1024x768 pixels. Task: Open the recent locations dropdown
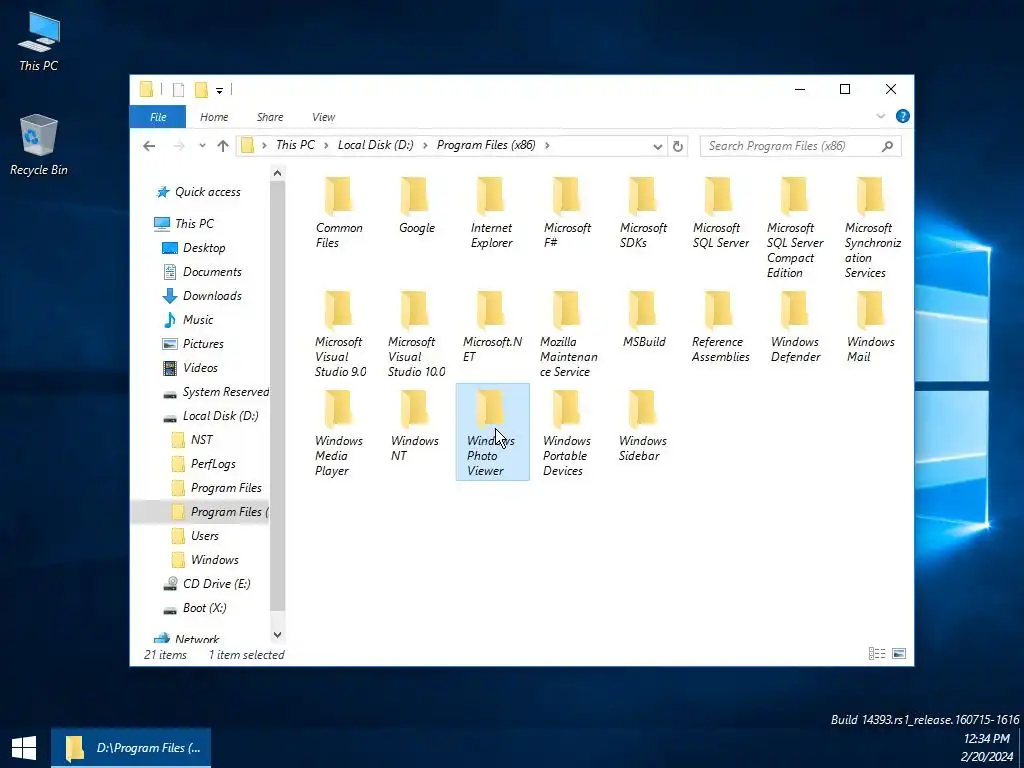click(x=202, y=146)
